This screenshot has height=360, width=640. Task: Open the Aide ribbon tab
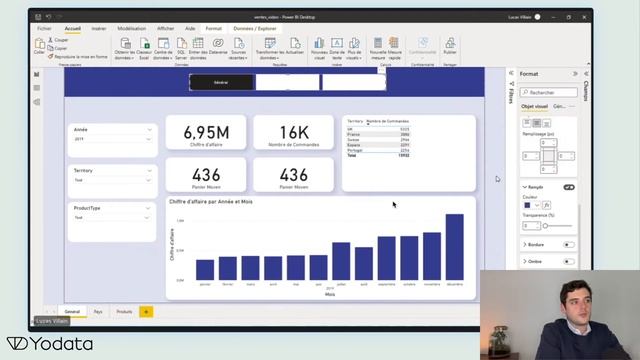190,29
